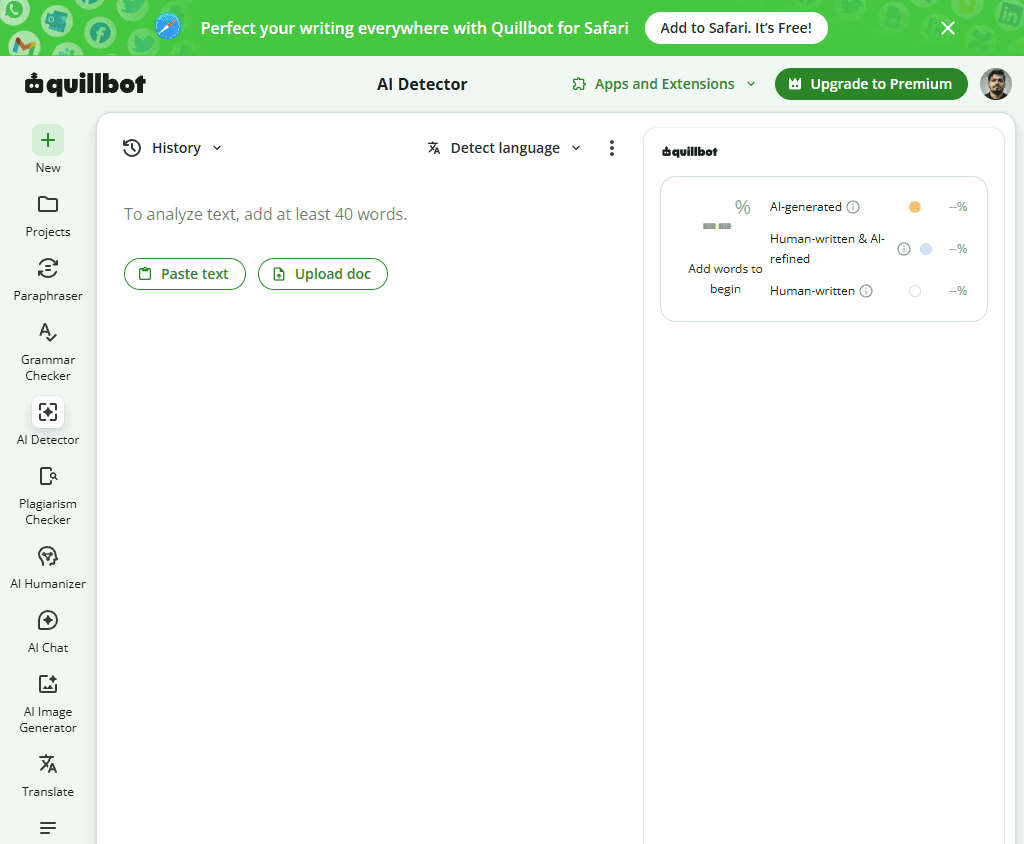This screenshot has height=844, width=1024.
Task: Open the AI Chat tool
Action: [48, 632]
